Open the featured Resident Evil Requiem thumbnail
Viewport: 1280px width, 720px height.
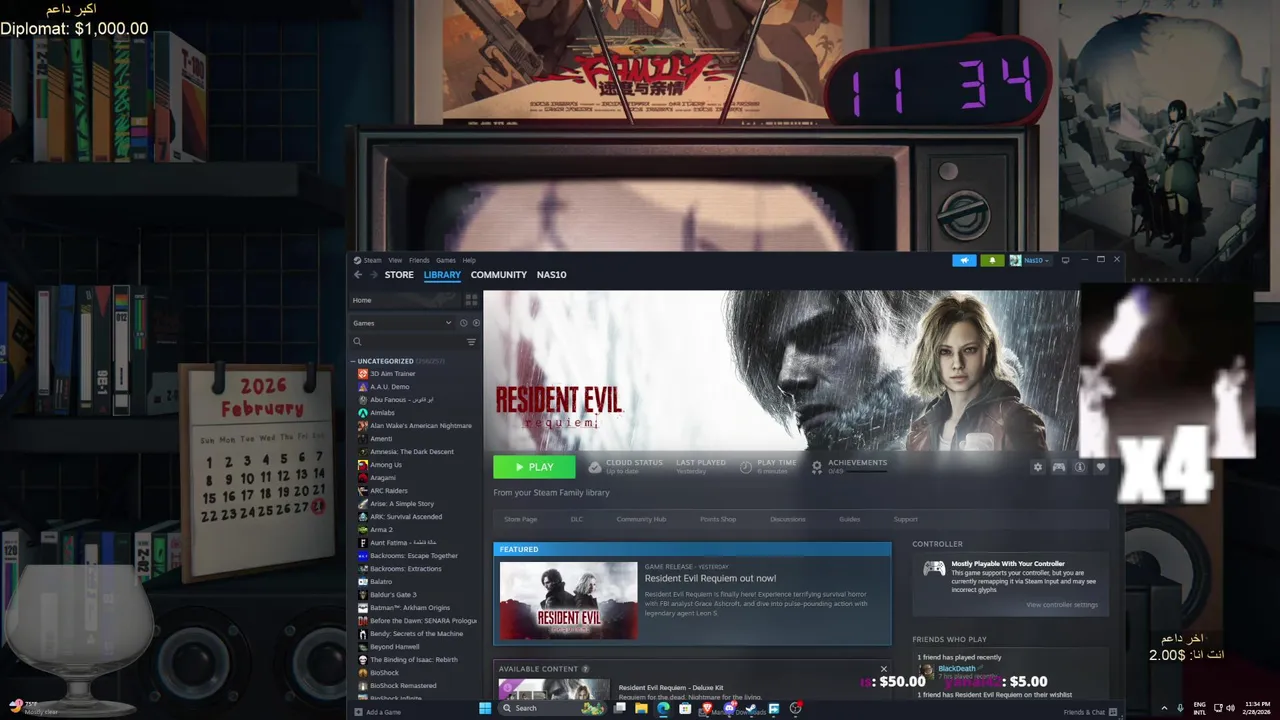click(x=568, y=600)
